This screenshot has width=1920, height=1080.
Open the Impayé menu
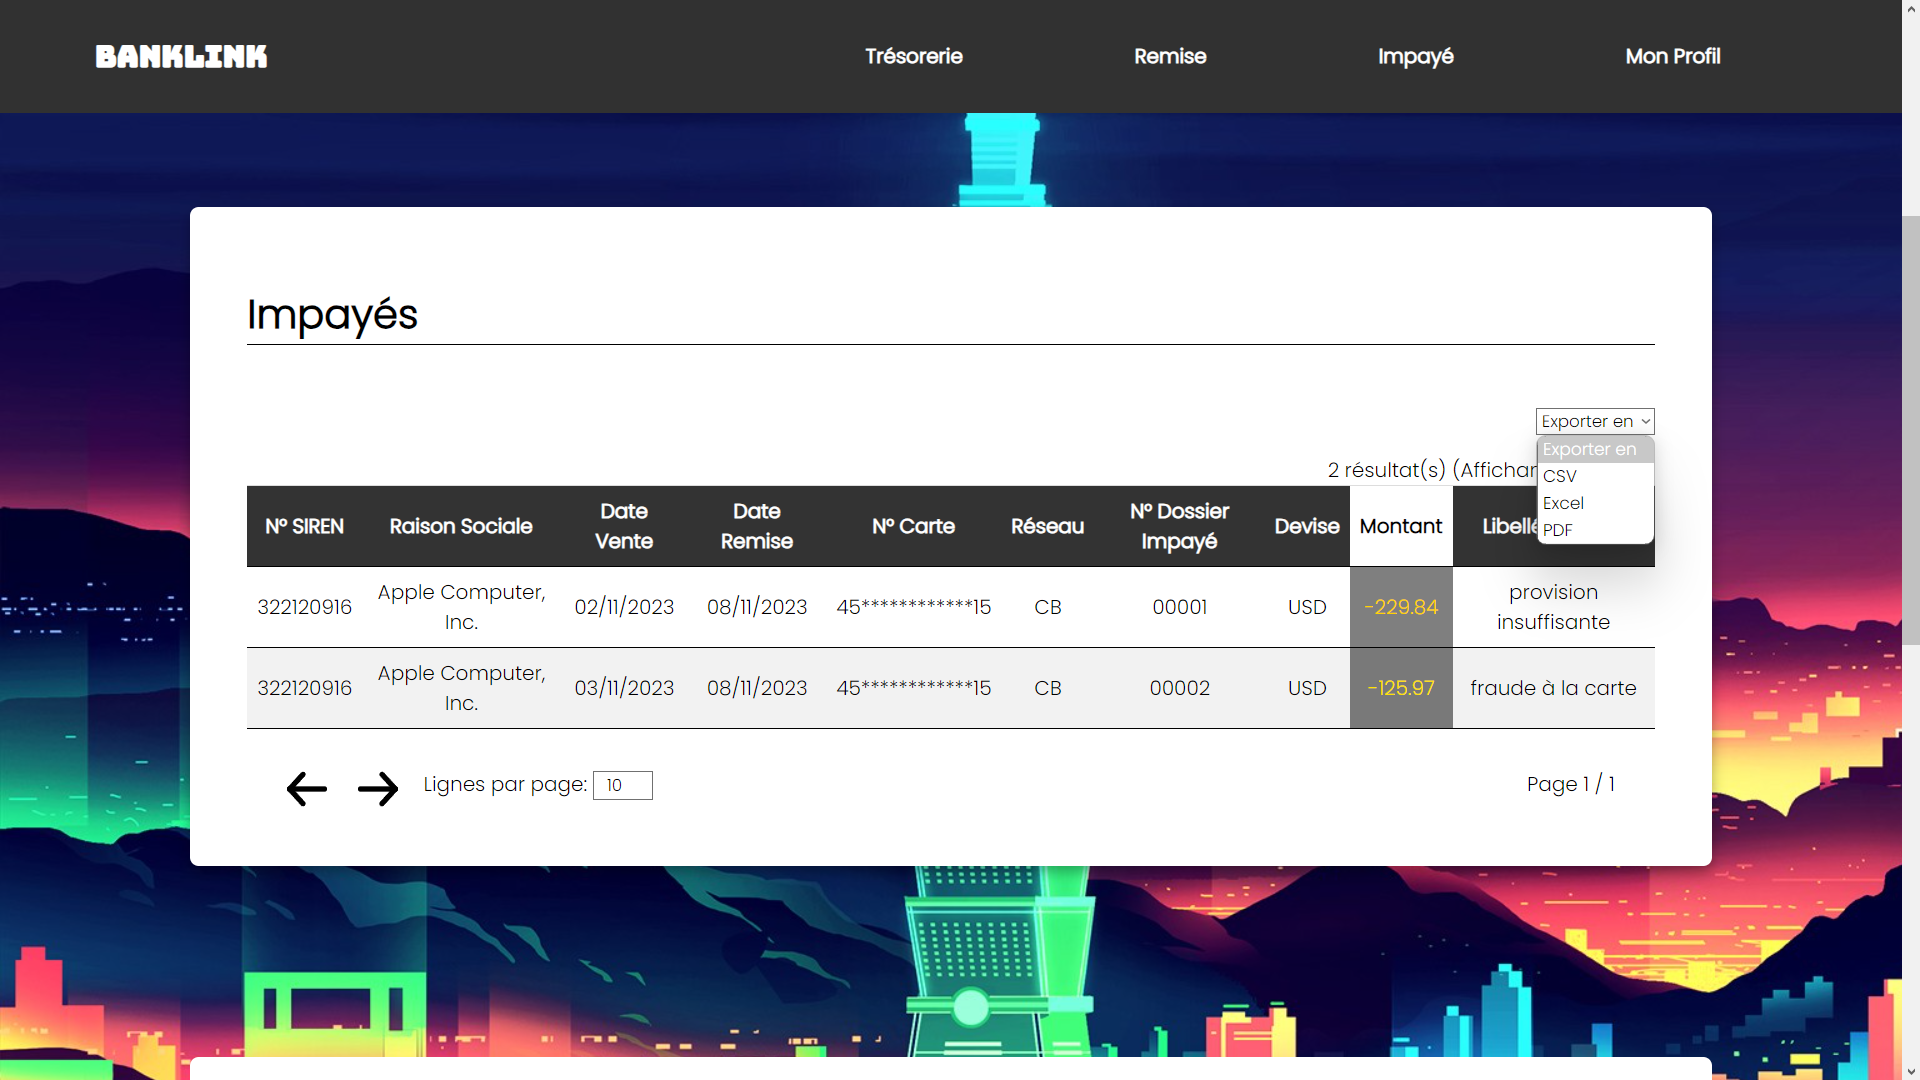click(1415, 56)
